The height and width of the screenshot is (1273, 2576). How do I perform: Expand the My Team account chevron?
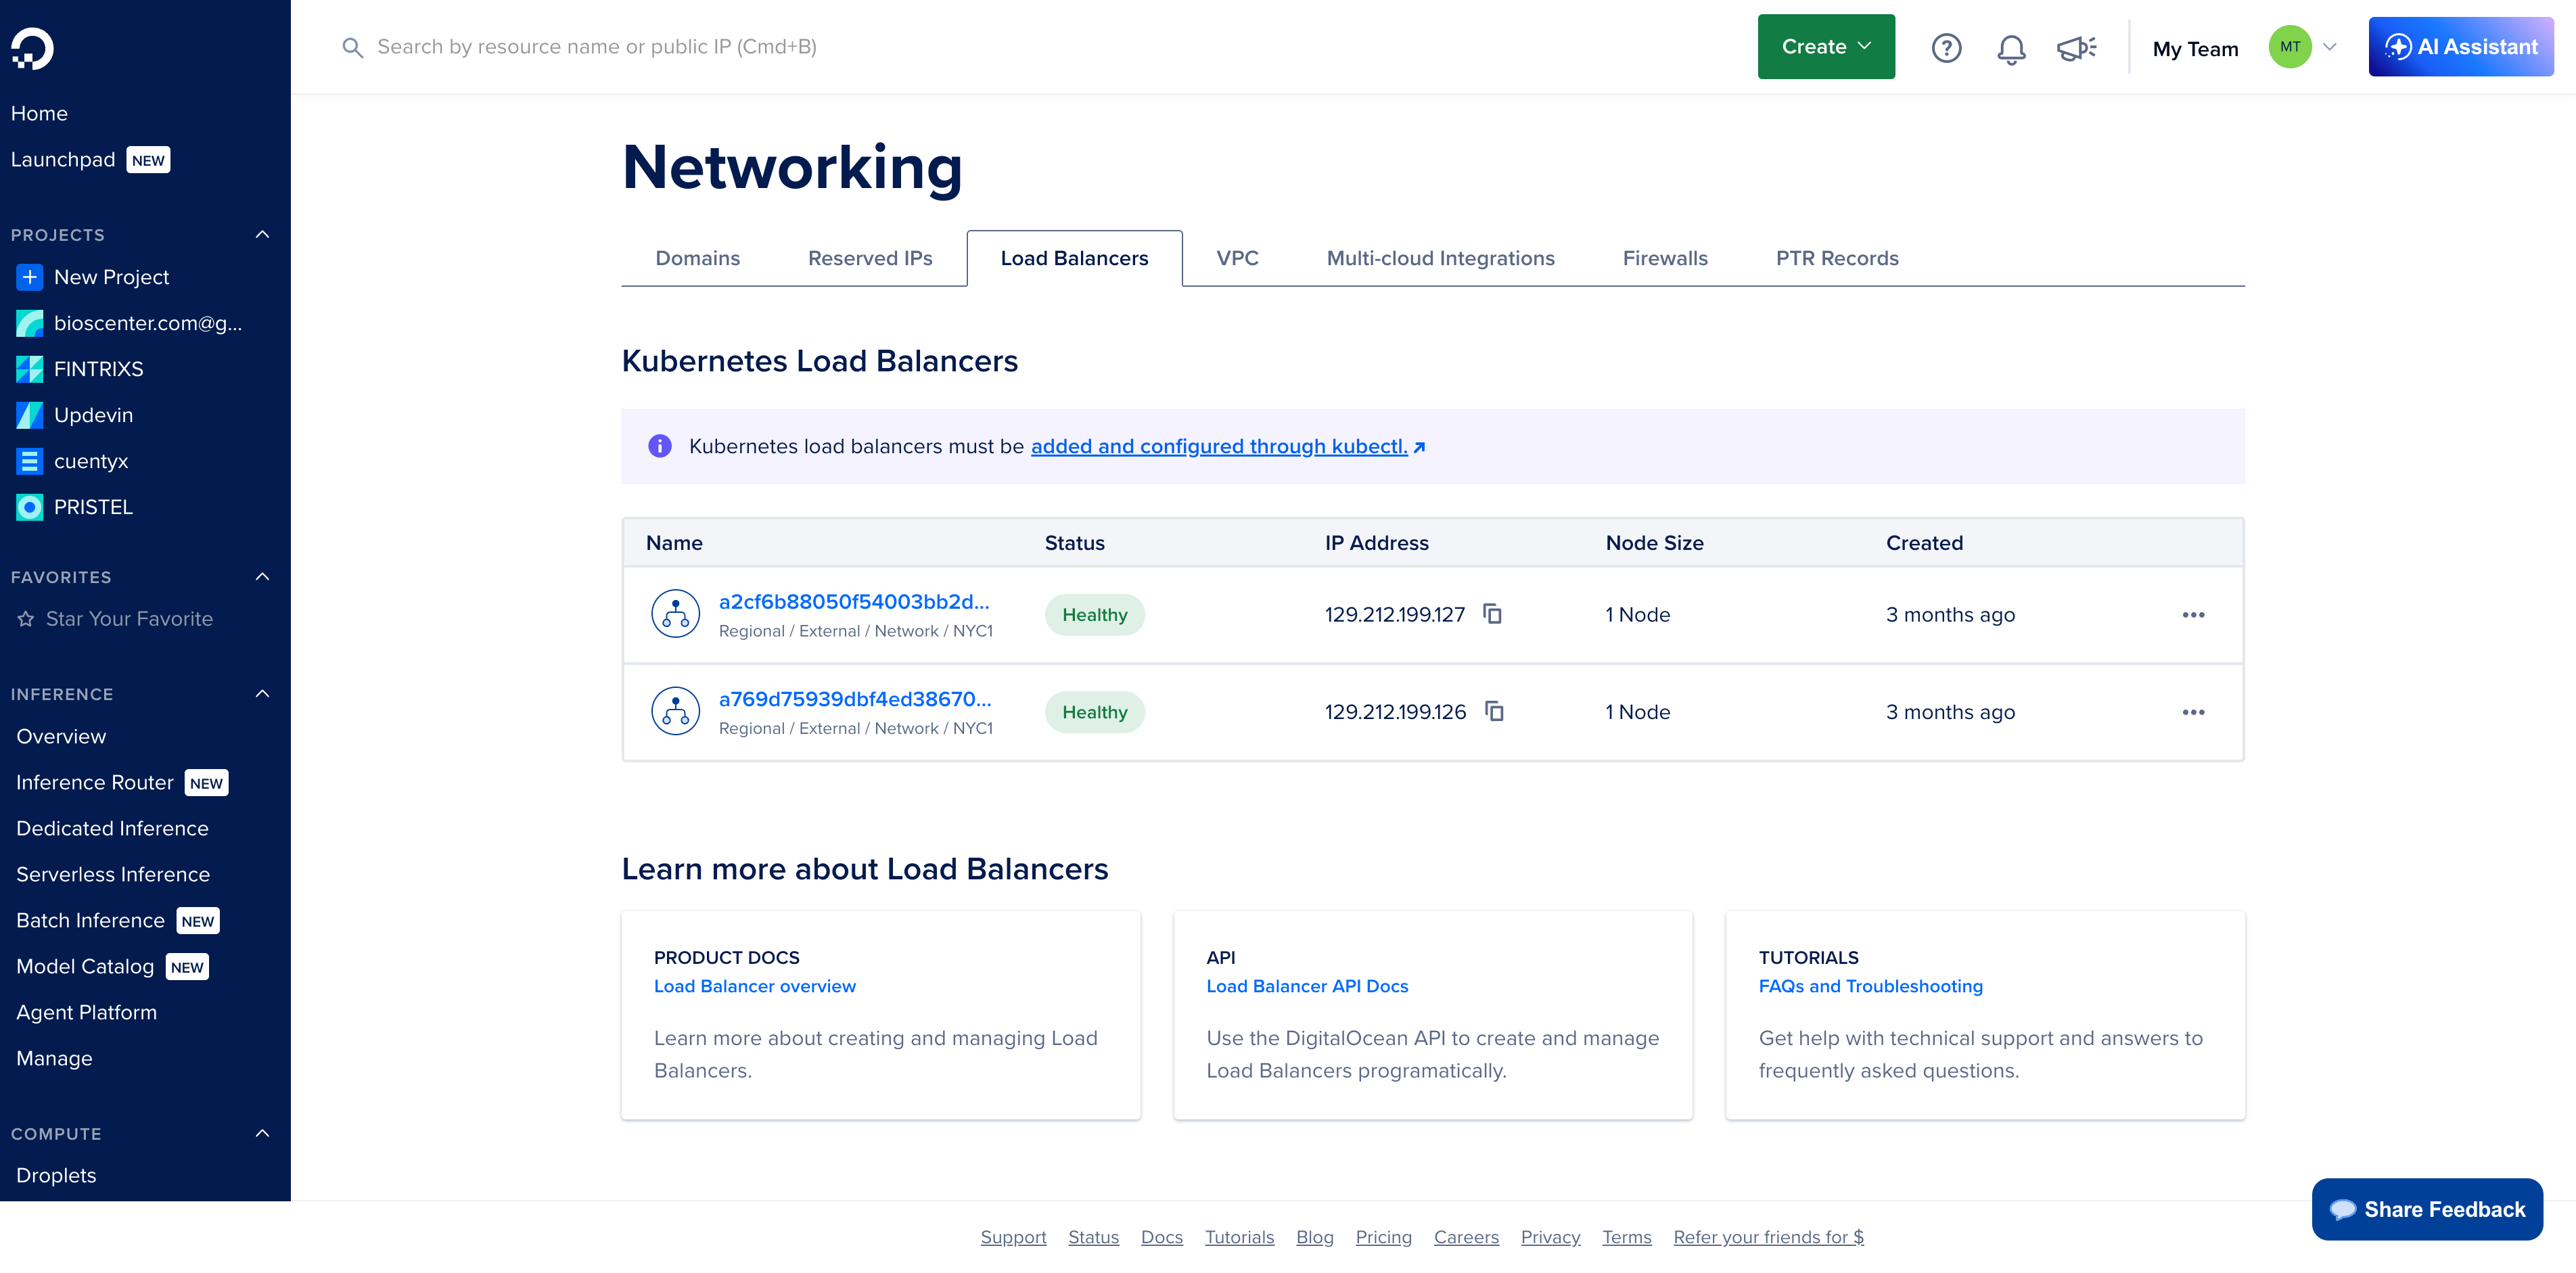pos(2329,47)
